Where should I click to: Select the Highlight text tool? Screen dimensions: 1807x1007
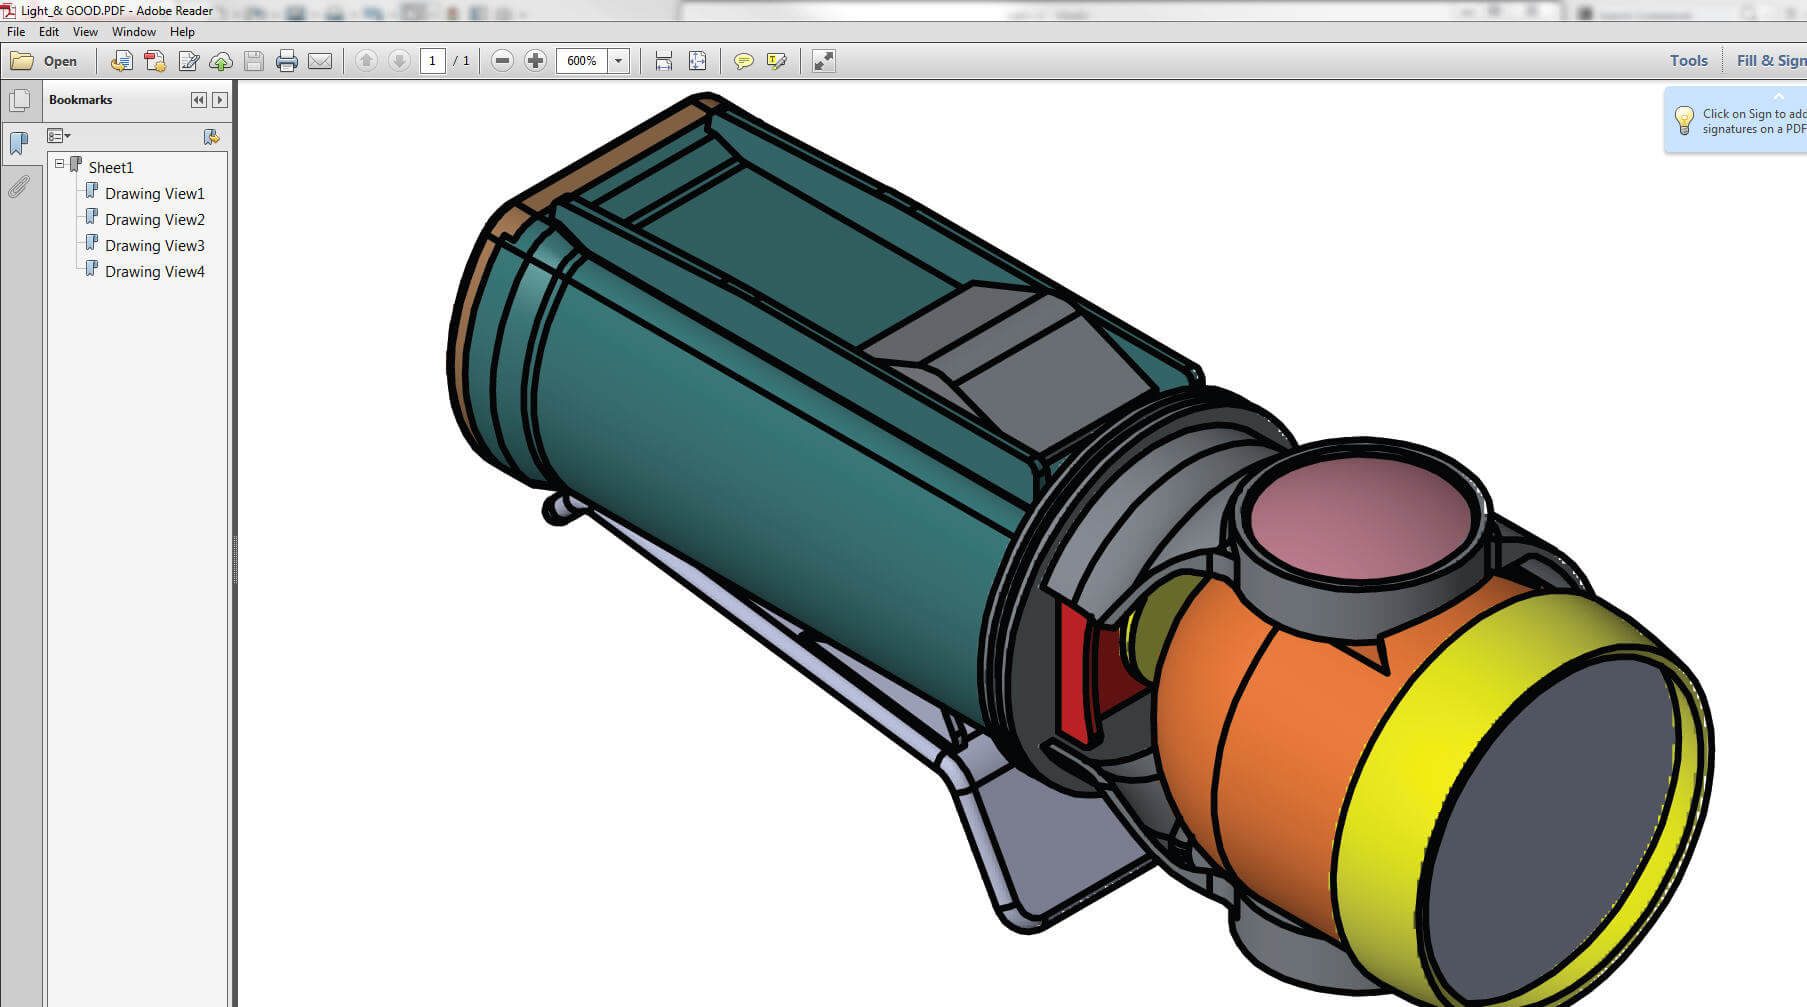(x=776, y=61)
